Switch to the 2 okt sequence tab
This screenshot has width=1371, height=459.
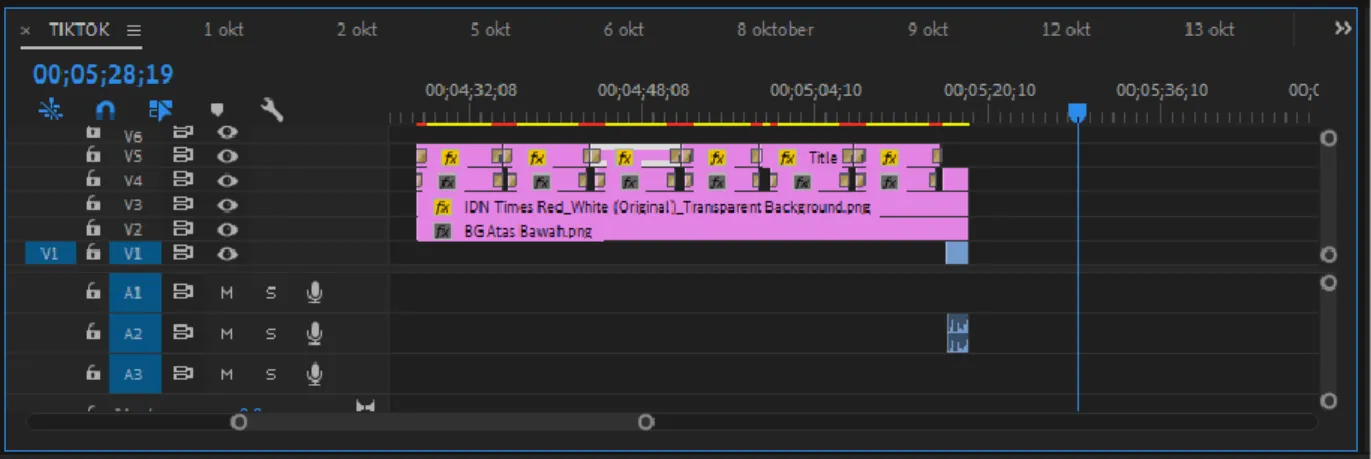(x=357, y=30)
